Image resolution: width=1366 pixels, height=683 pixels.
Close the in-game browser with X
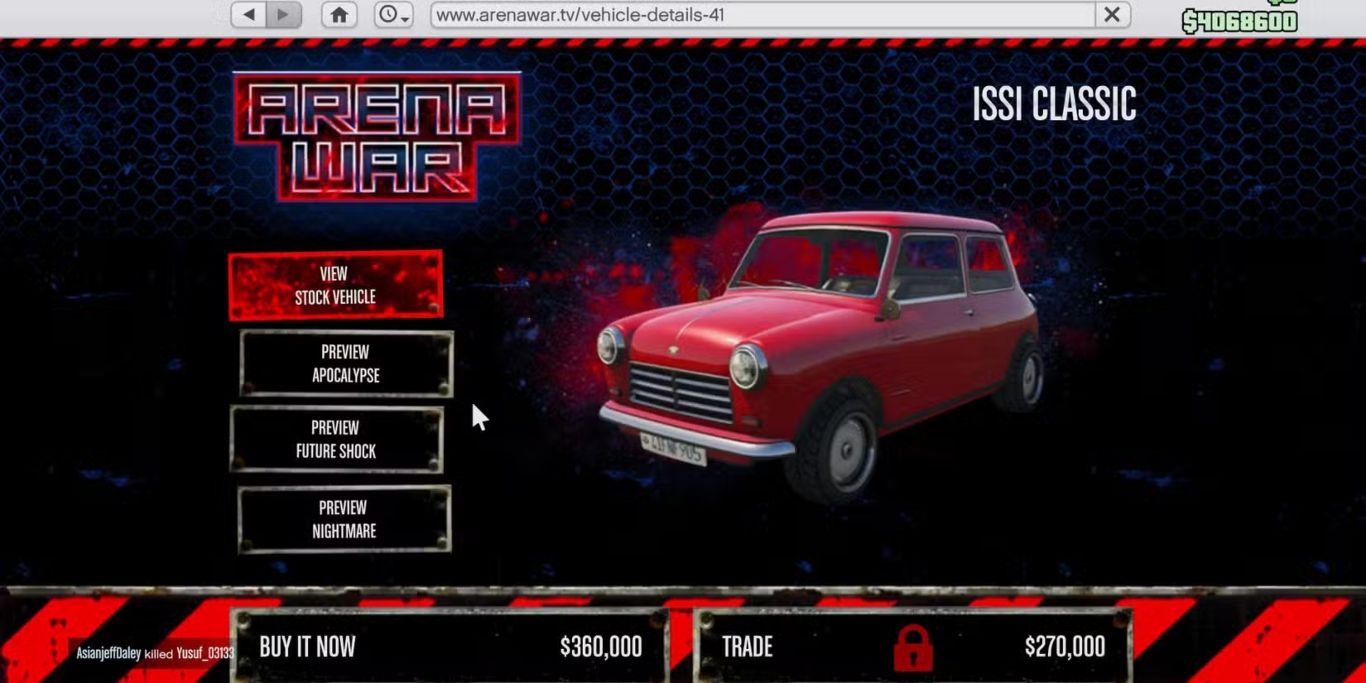tap(1112, 15)
